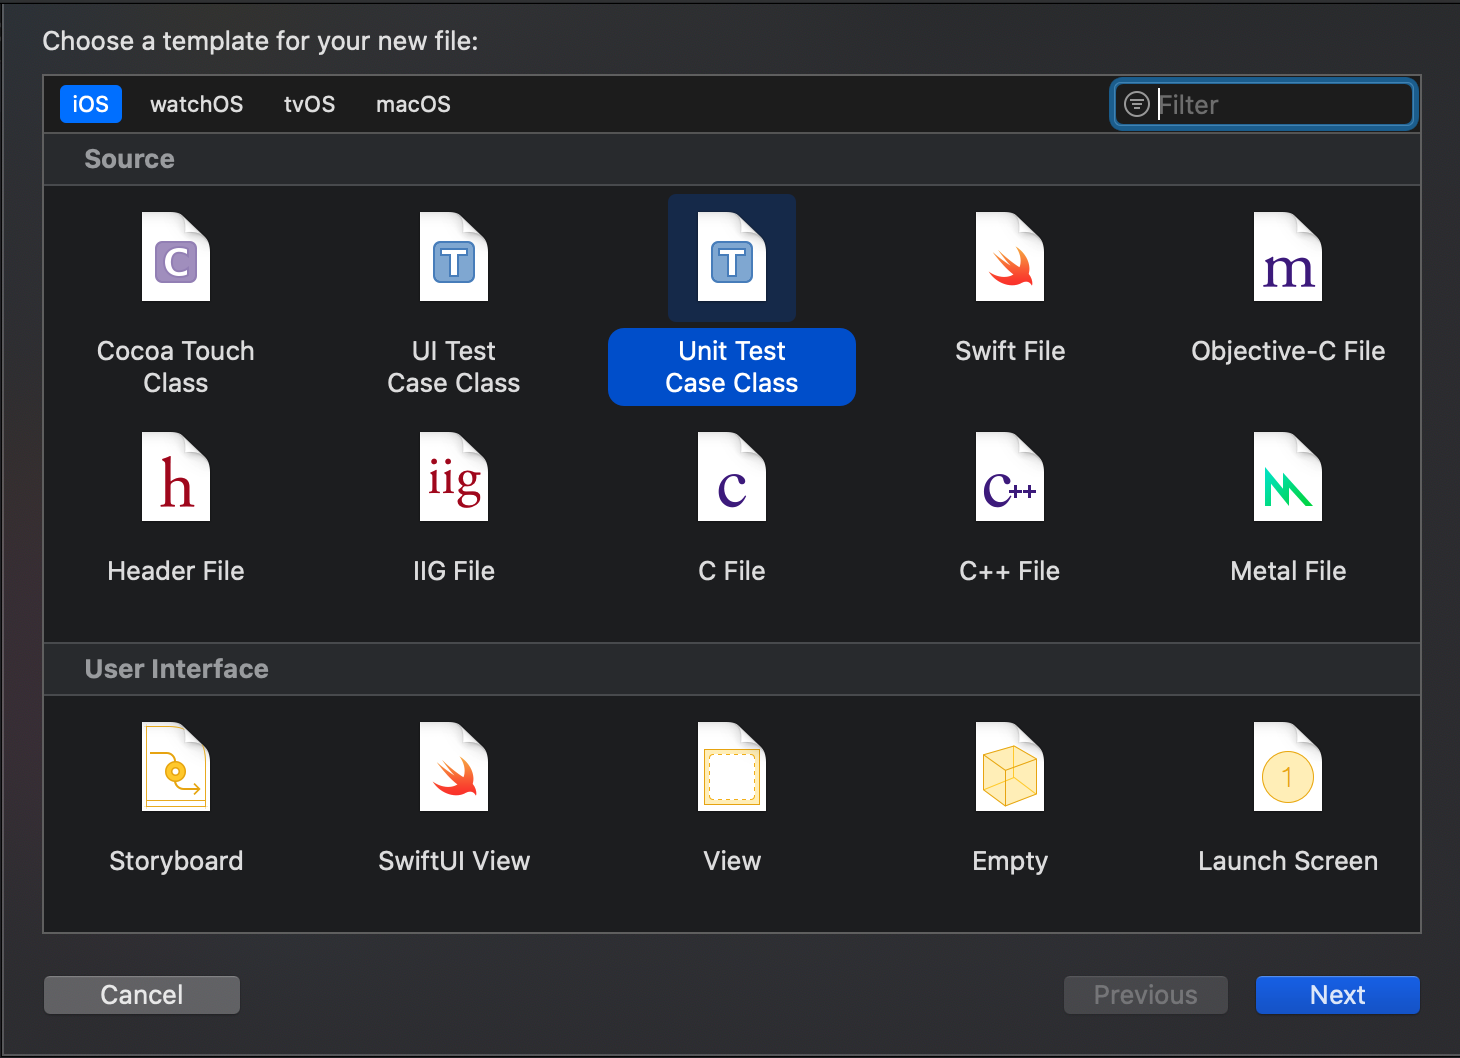
Task: Pick the Swift File template icon
Action: [1010, 258]
